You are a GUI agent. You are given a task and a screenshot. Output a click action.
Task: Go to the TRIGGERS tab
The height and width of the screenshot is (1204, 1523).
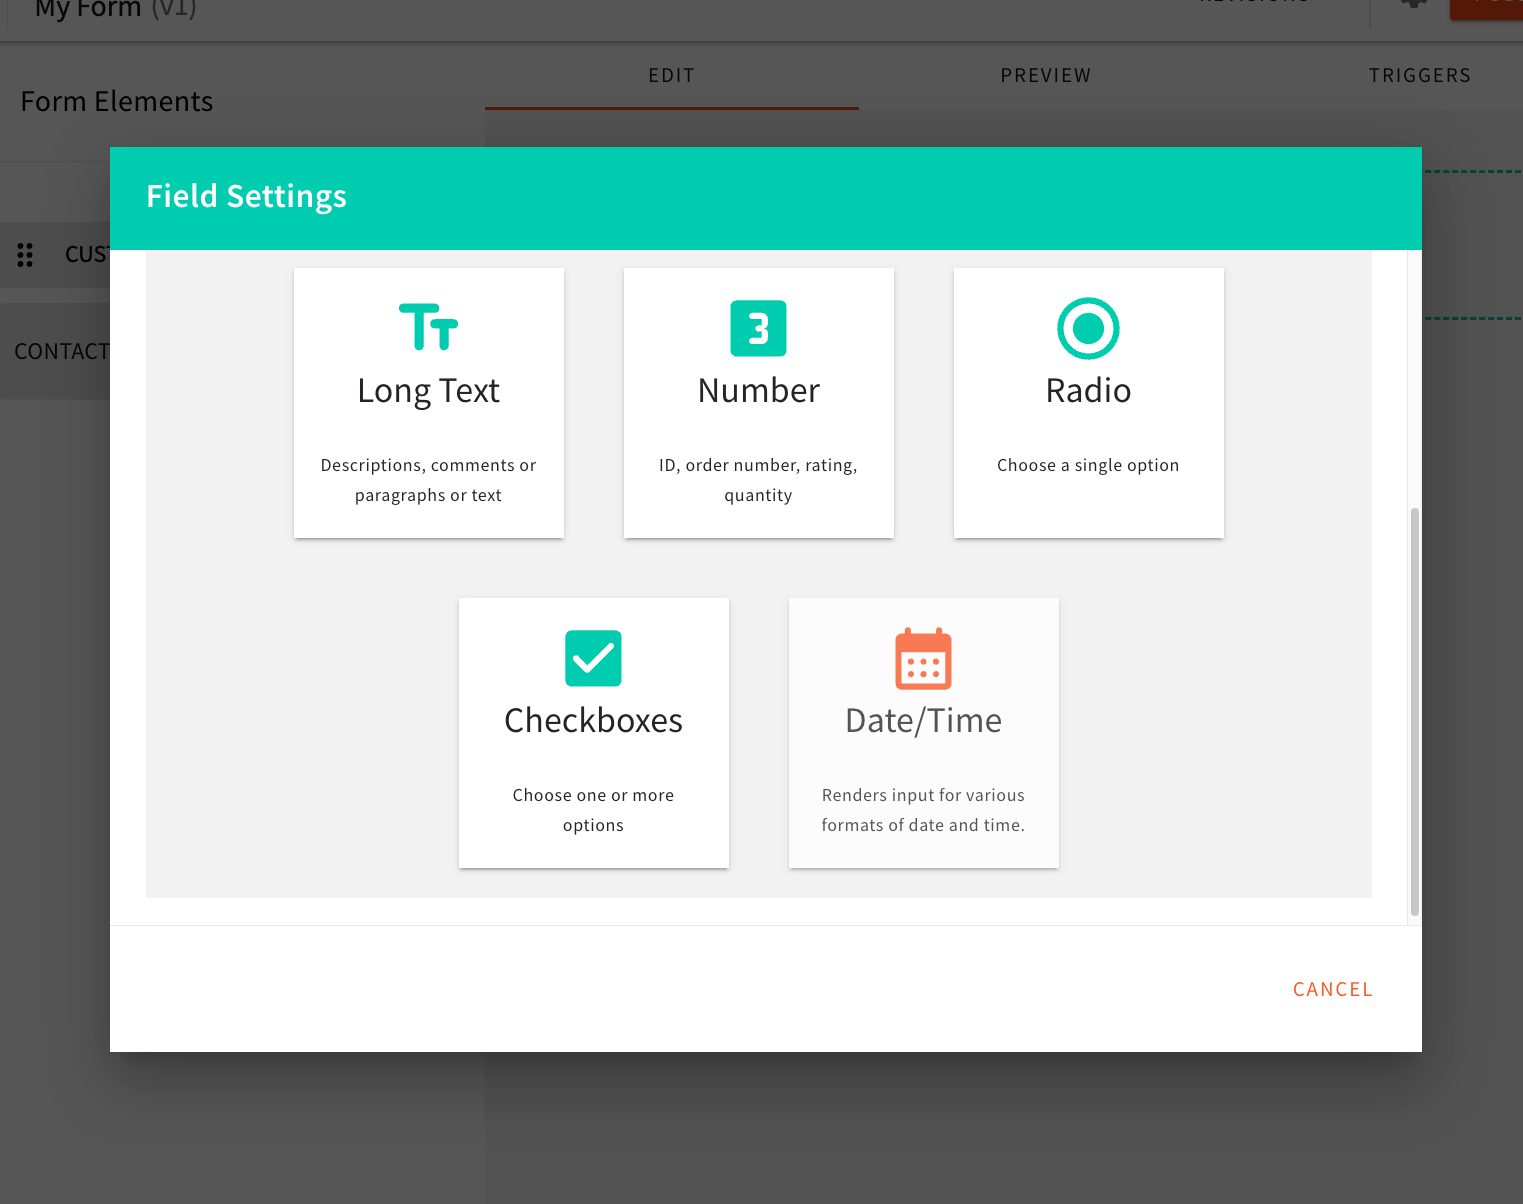1419,76
